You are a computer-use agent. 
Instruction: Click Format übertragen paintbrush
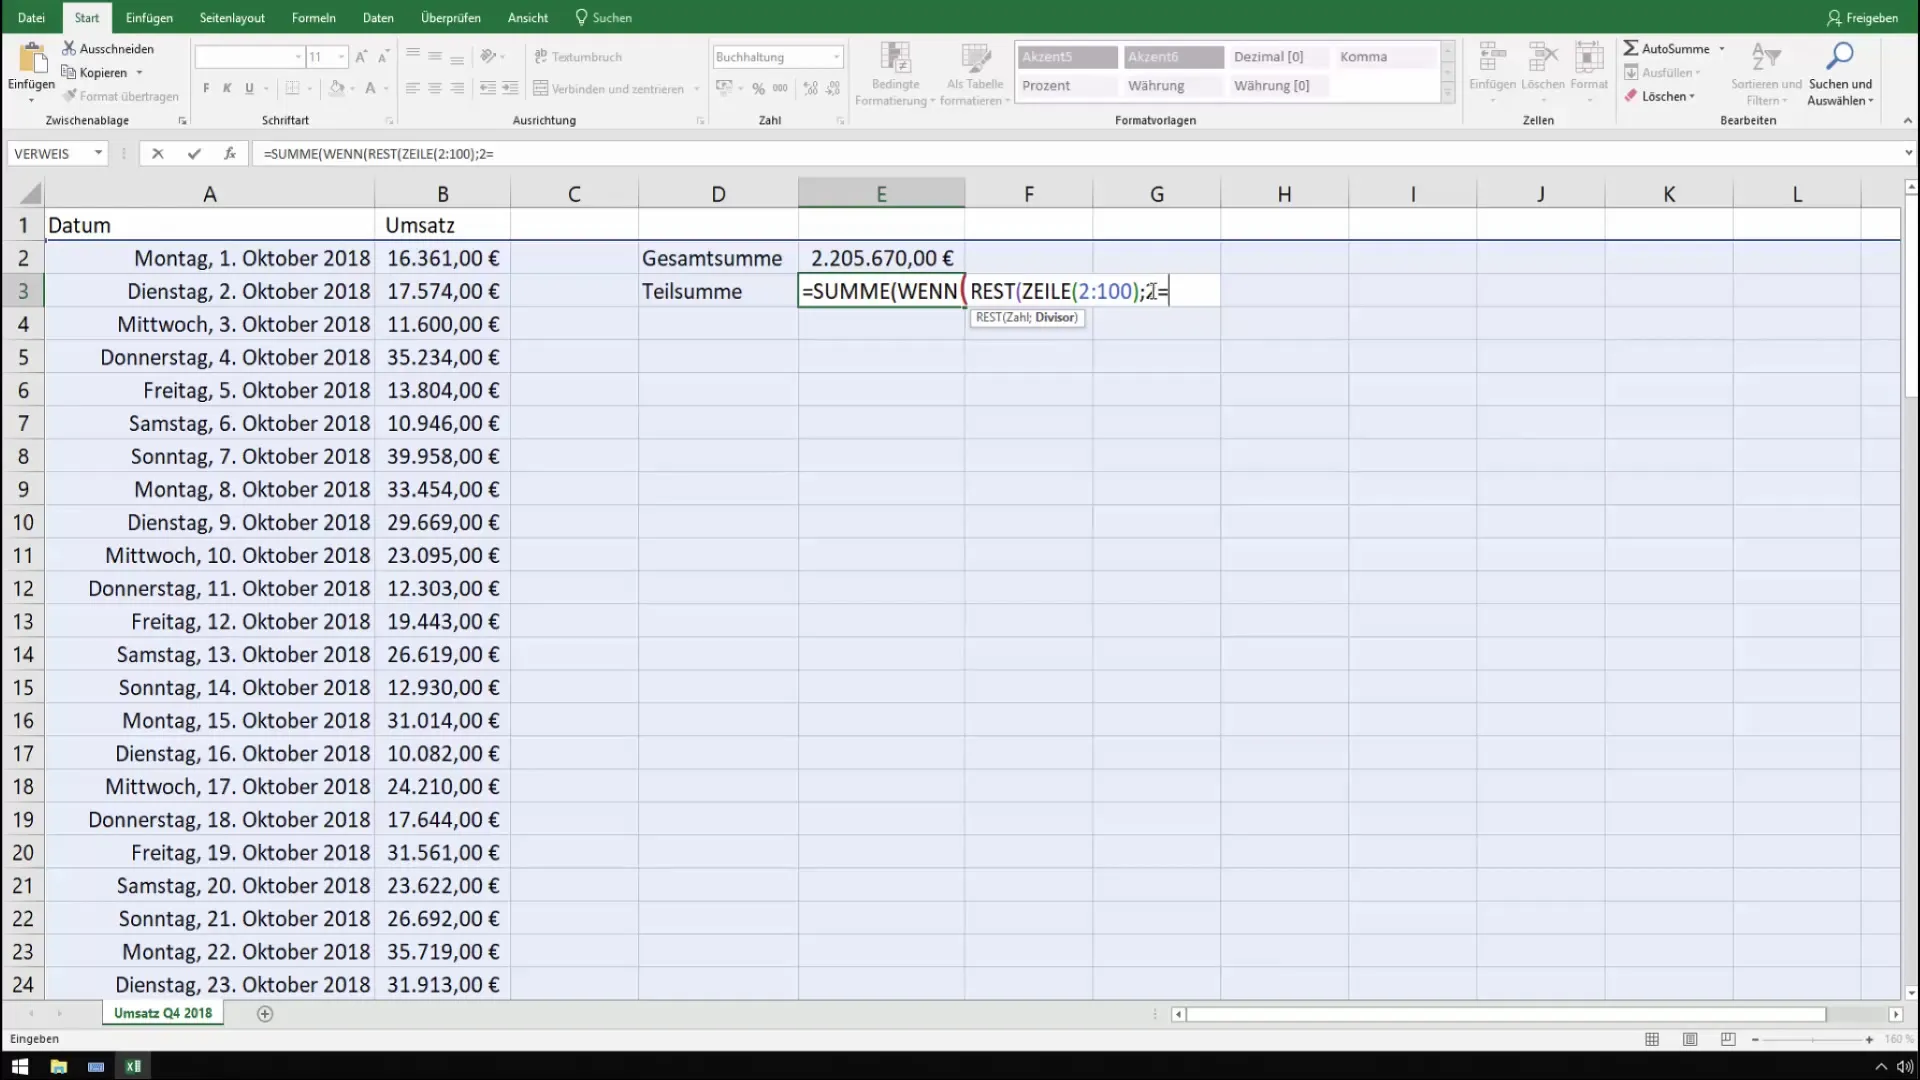(x=120, y=96)
